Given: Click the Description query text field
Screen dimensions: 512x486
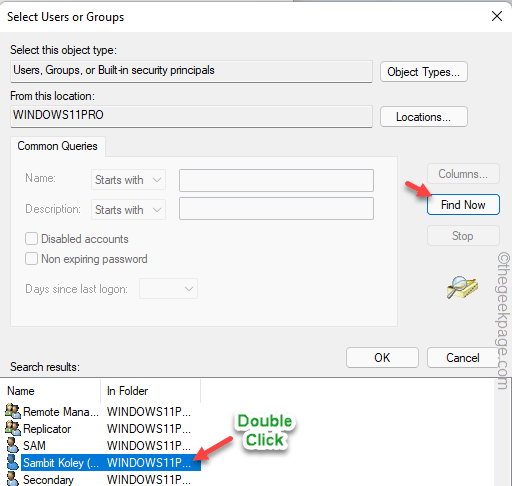Looking at the screenshot, I should (x=276, y=208).
